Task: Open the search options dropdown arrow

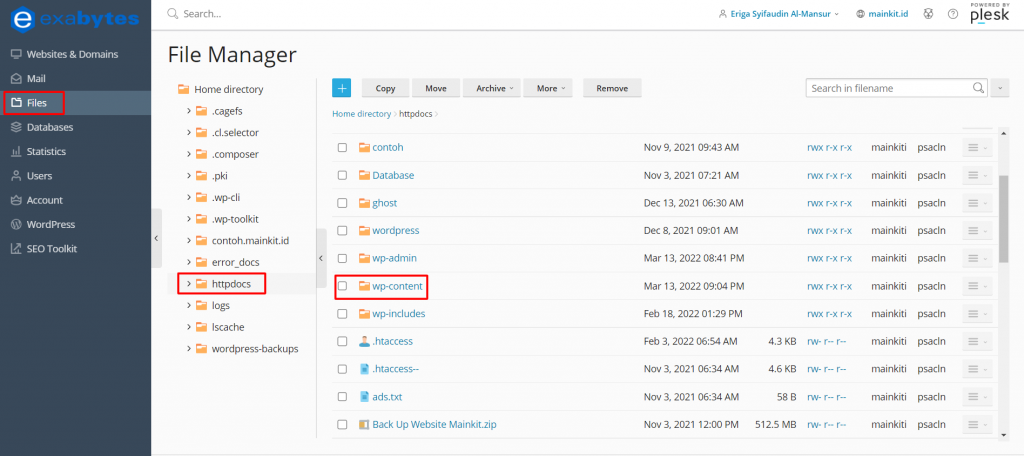Action: pyautogui.click(x=1000, y=88)
